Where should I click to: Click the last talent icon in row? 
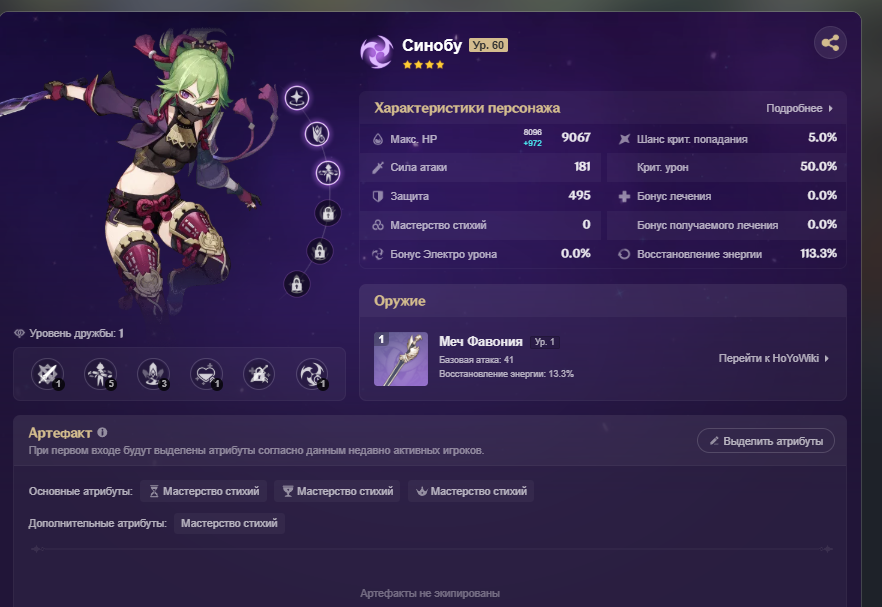(312, 374)
